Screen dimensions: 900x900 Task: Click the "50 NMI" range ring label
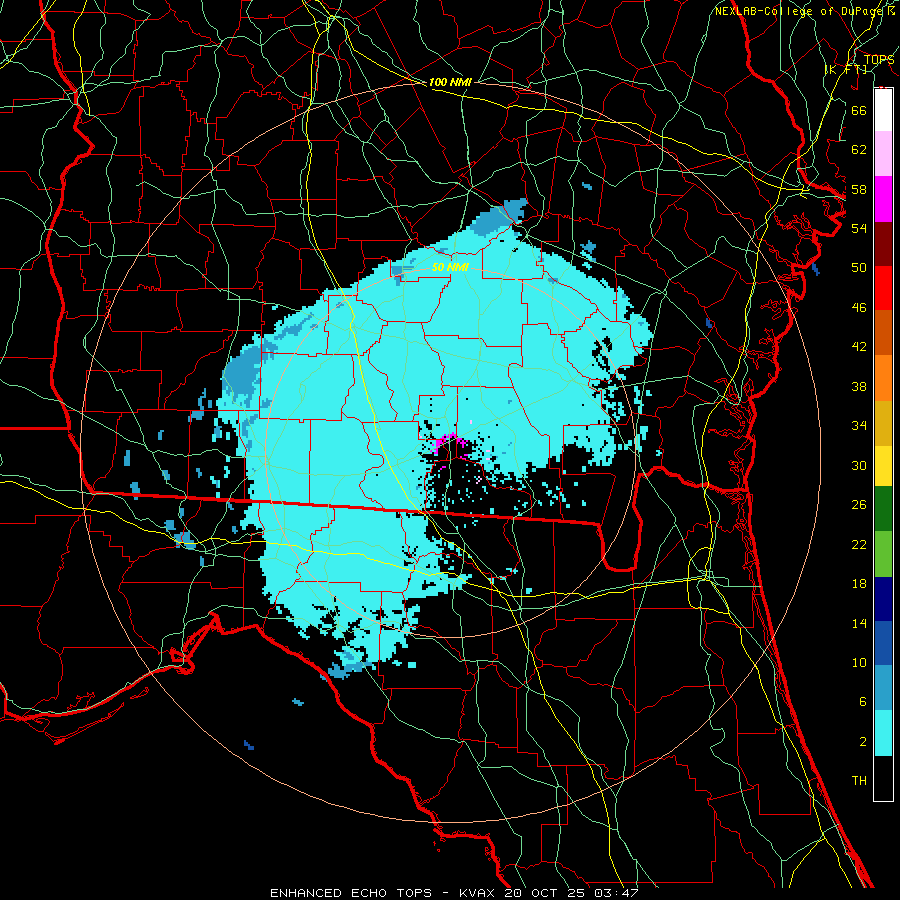coord(450,267)
